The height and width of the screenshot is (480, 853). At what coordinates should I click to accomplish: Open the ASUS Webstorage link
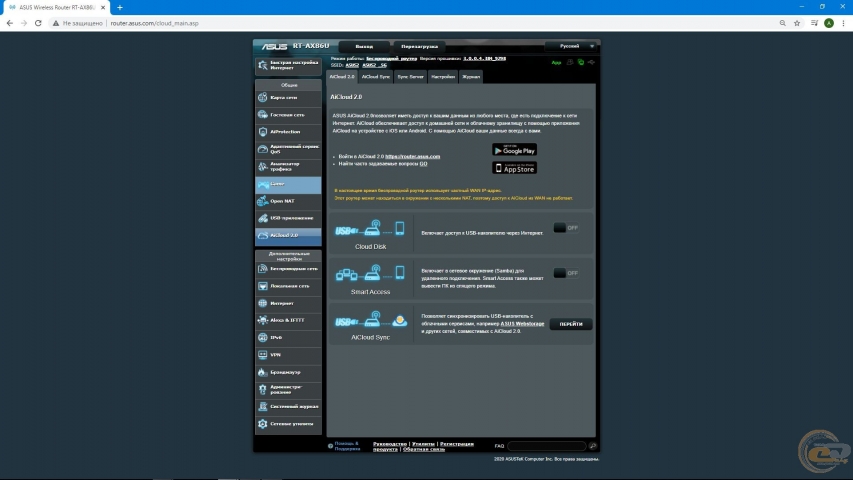(522, 324)
